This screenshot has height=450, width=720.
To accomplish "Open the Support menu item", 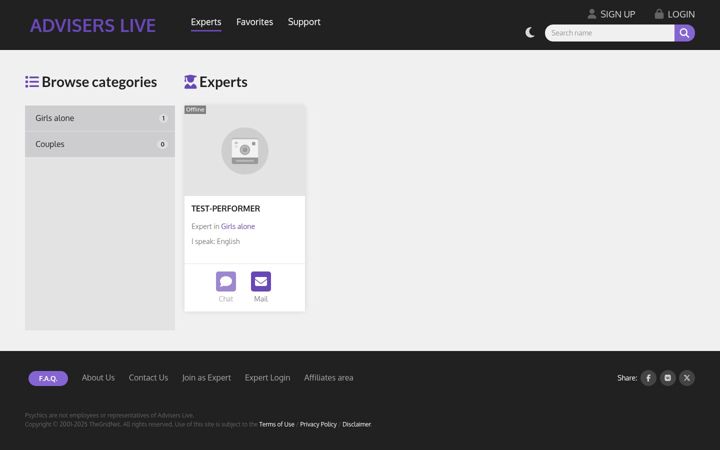I will [304, 22].
